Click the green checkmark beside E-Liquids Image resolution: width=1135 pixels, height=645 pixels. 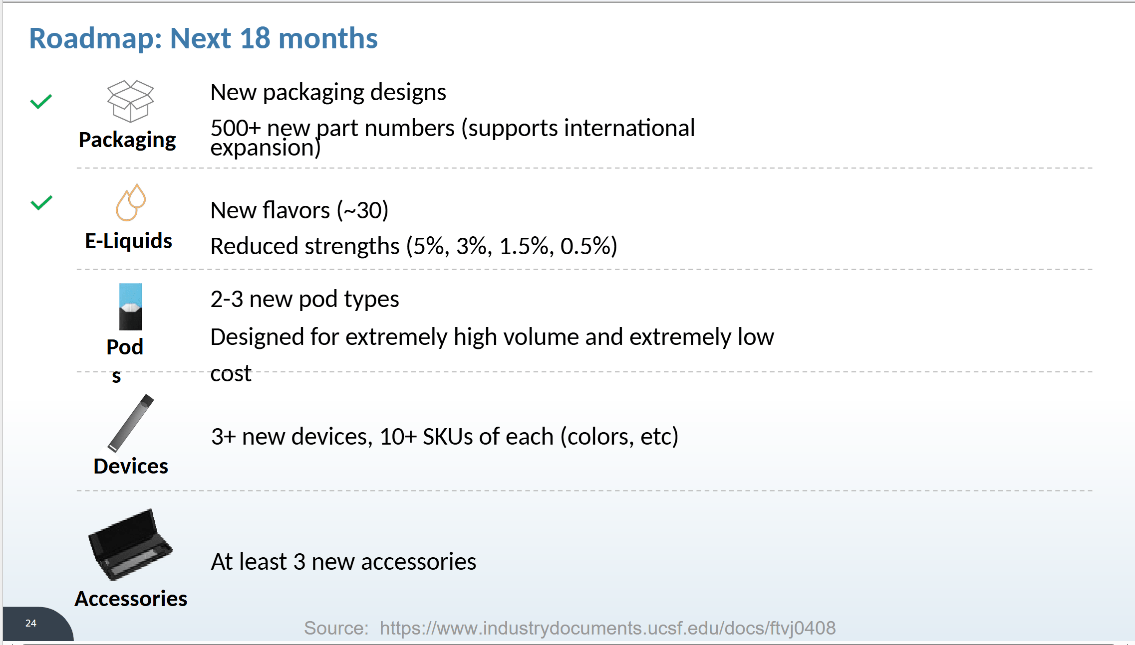tap(41, 203)
